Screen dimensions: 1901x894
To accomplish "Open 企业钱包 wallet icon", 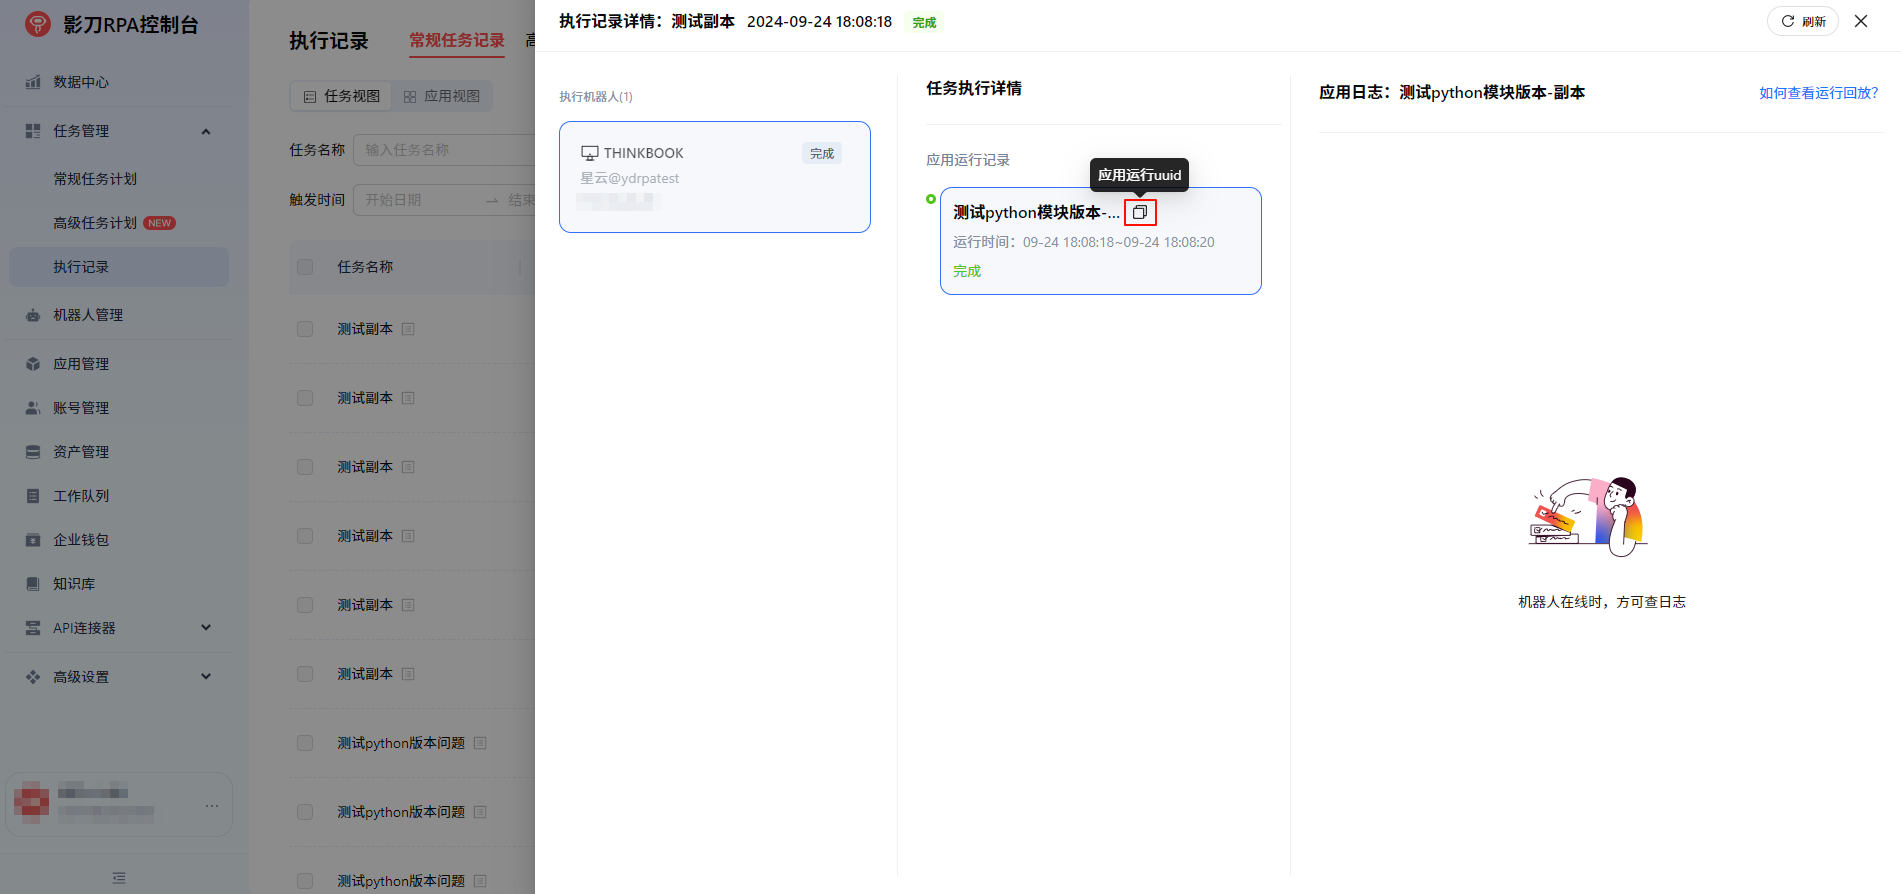I will [33, 540].
